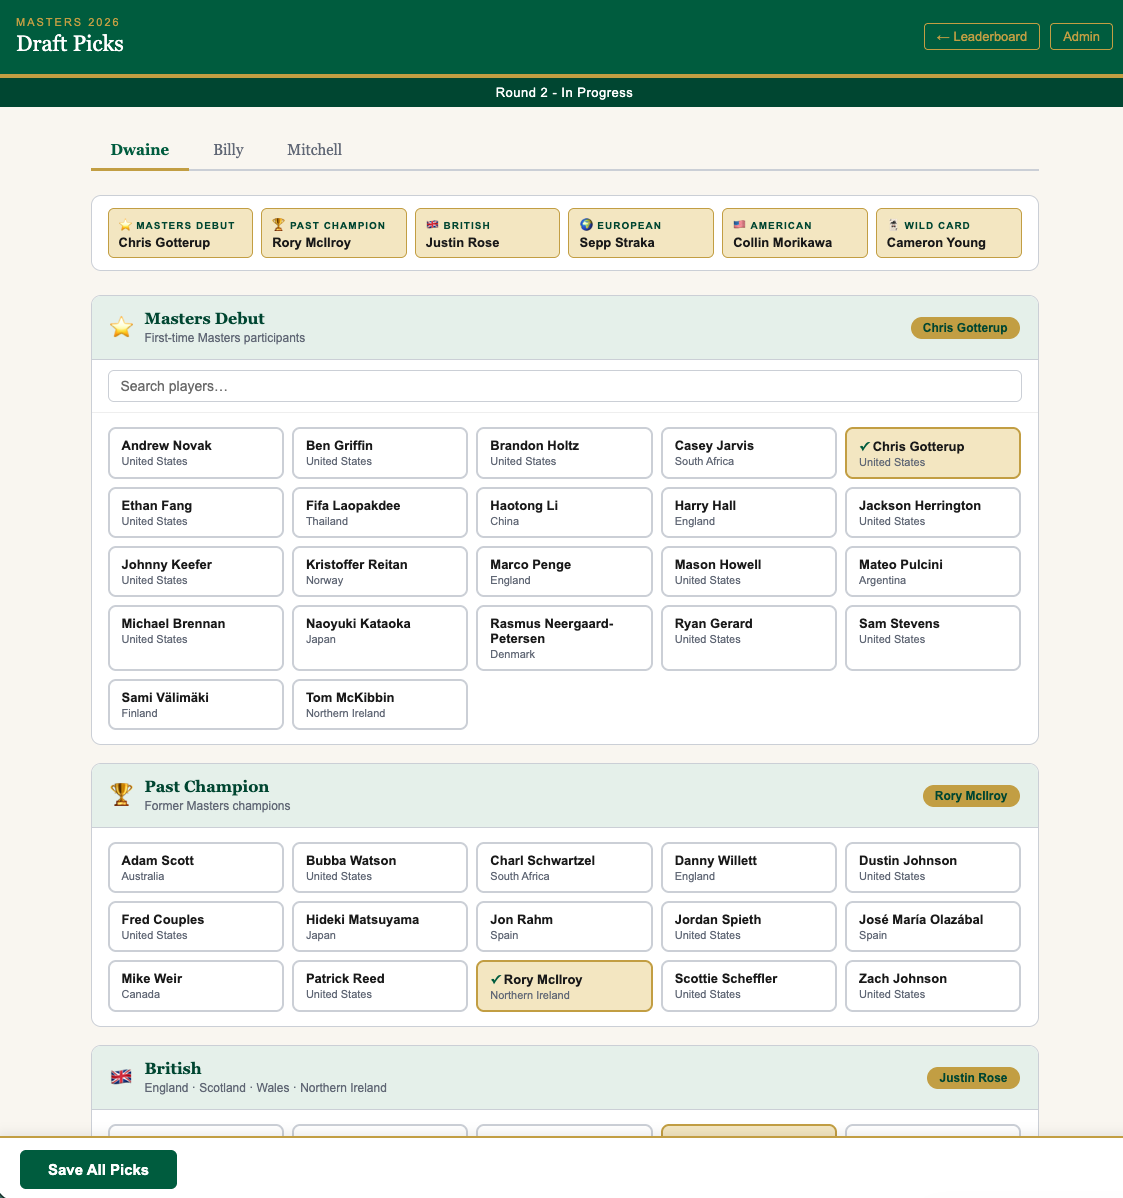Navigate back to the Leaderboard
This screenshot has height=1198, width=1123.
click(981, 36)
